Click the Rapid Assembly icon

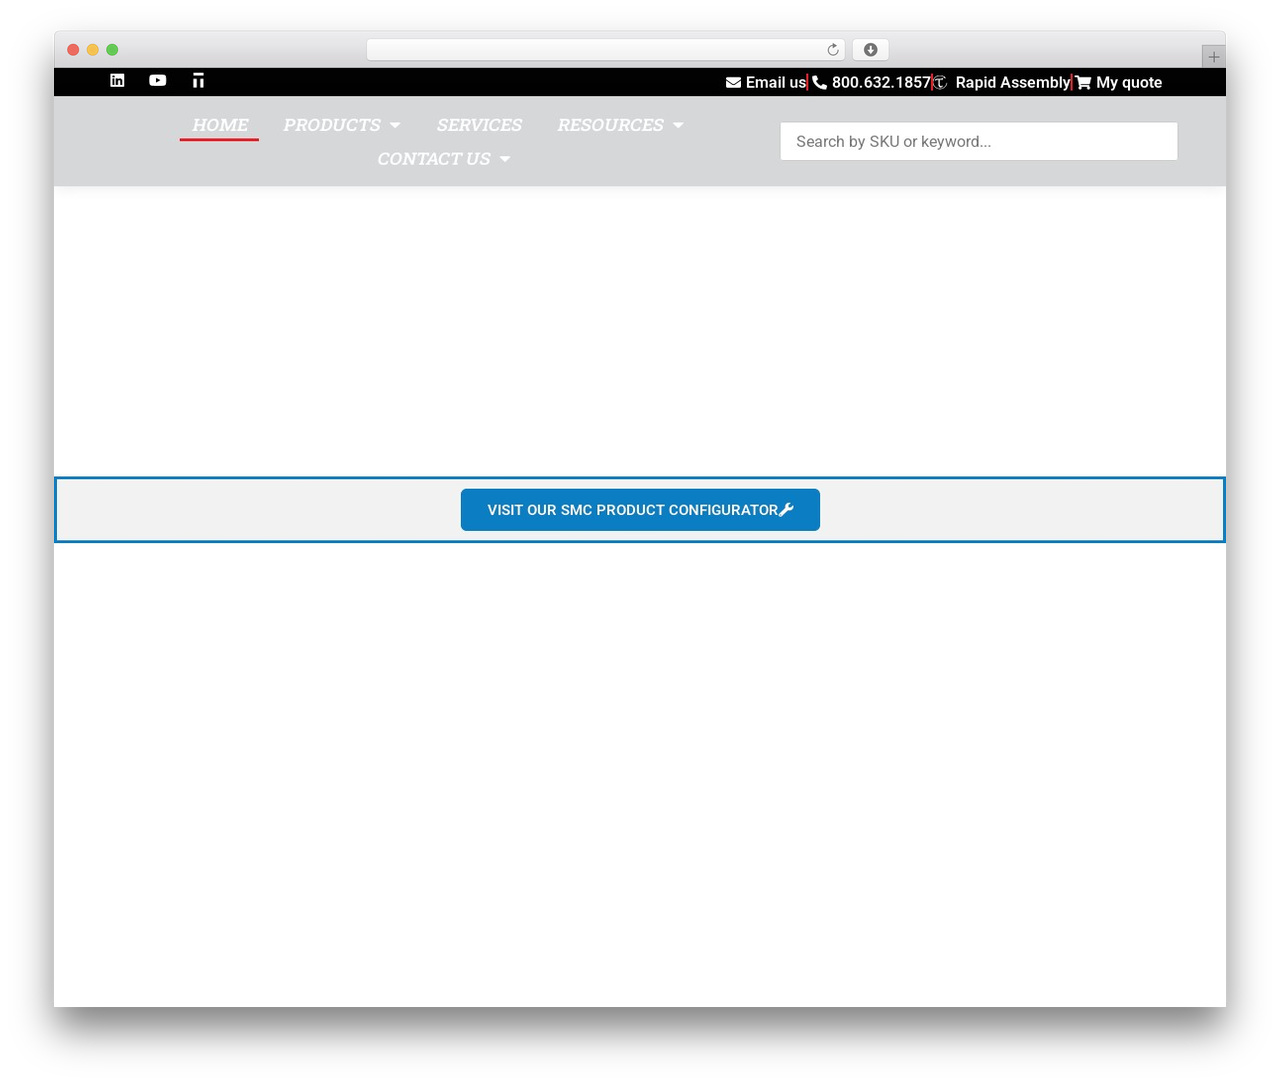click(x=940, y=83)
